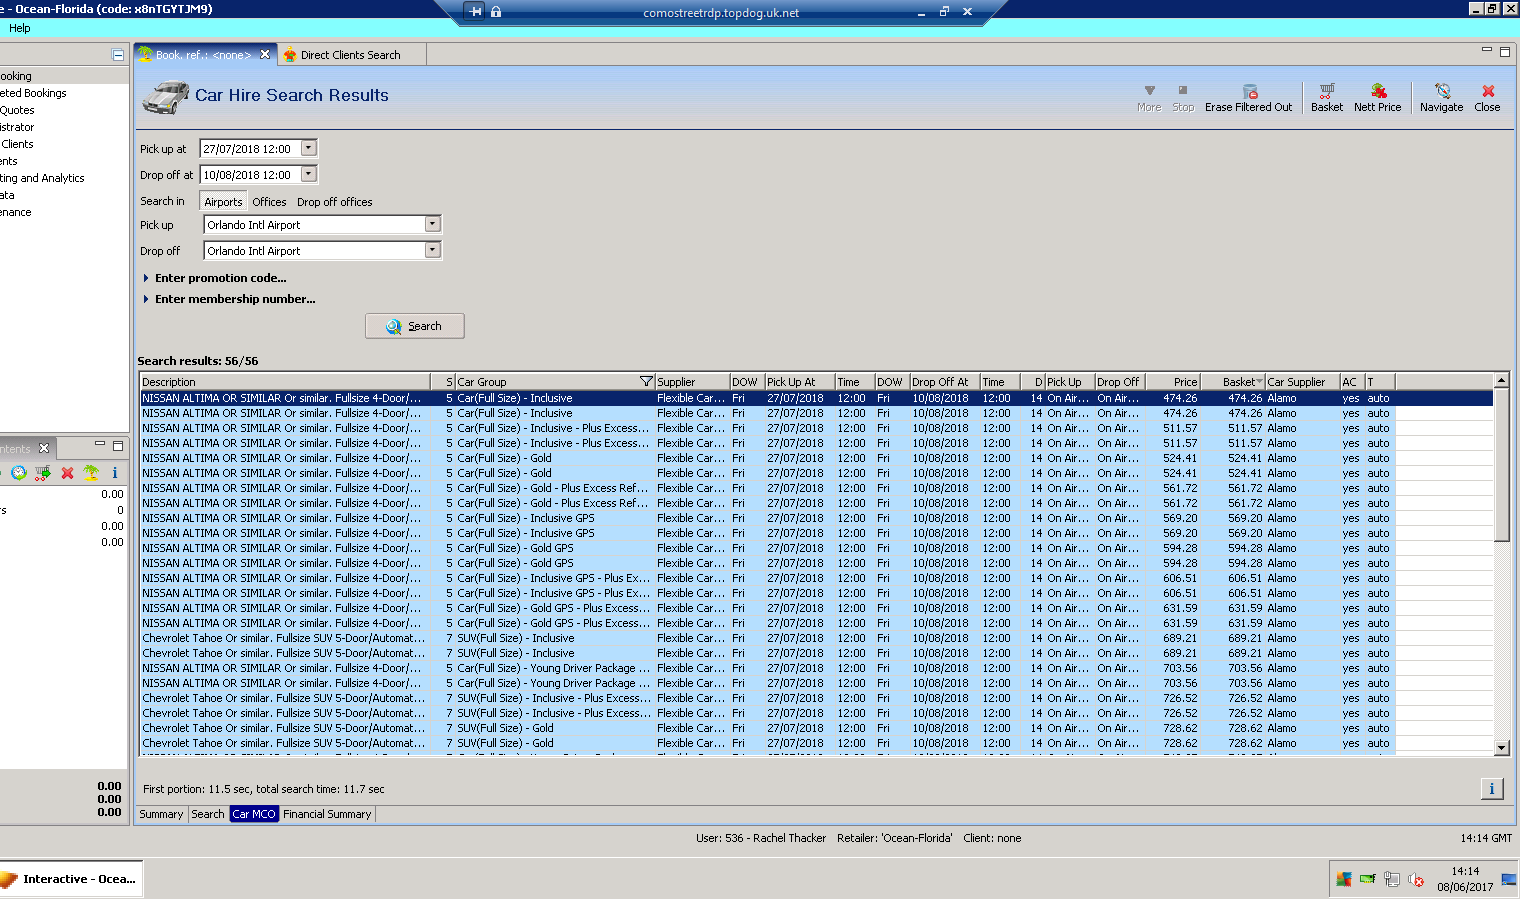Open the Financial Summary bottom tab

(x=327, y=814)
